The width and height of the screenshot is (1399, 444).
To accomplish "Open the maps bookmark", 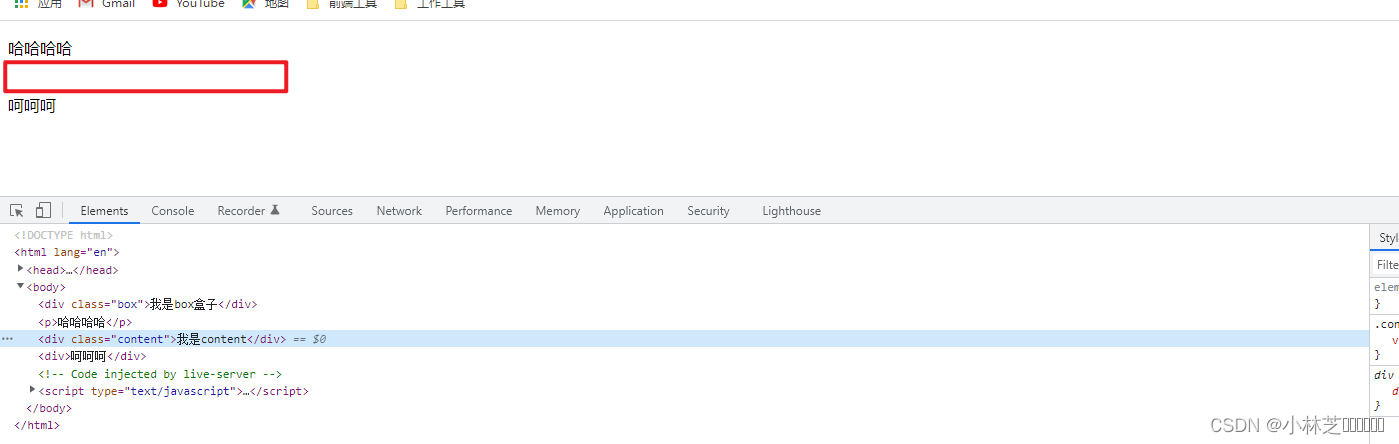I will [x=265, y=4].
